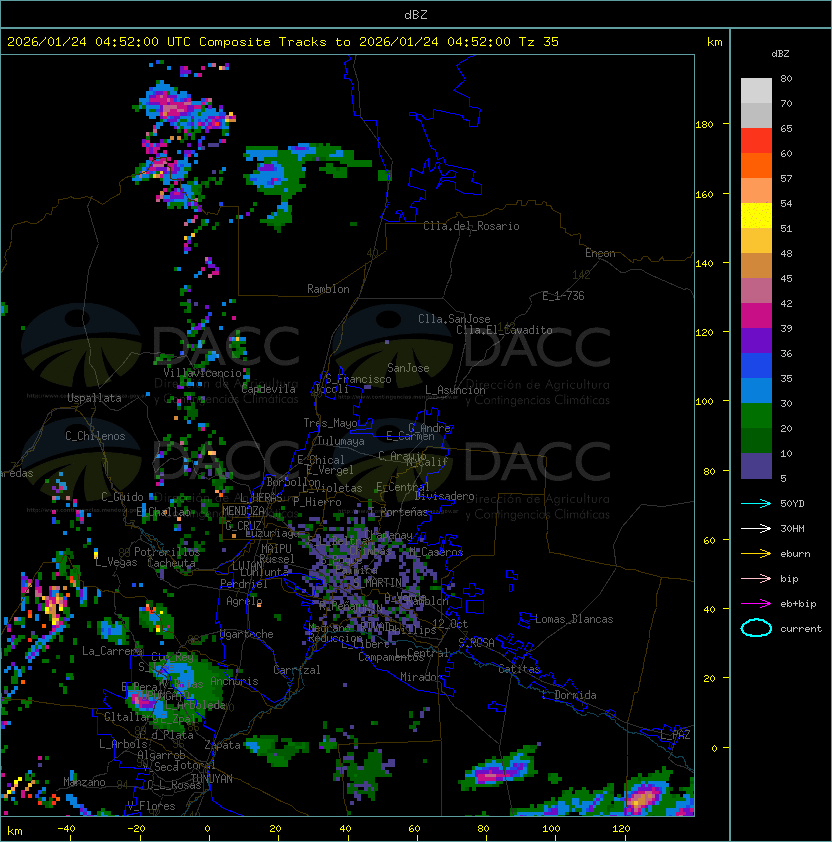Viewport: 832px width, 842px height.
Task: Click the '180' tick on right axis
Action: [x=704, y=124]
